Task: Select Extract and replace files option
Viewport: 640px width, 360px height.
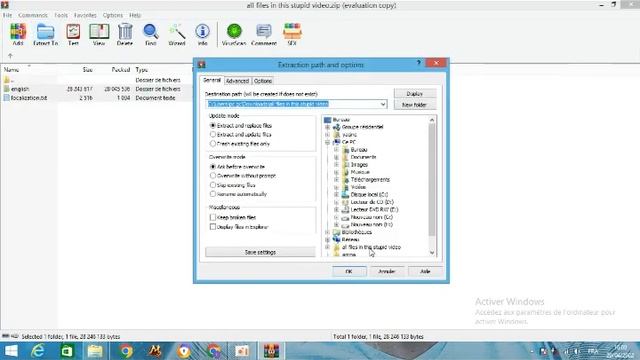Action: click(213, 126)
